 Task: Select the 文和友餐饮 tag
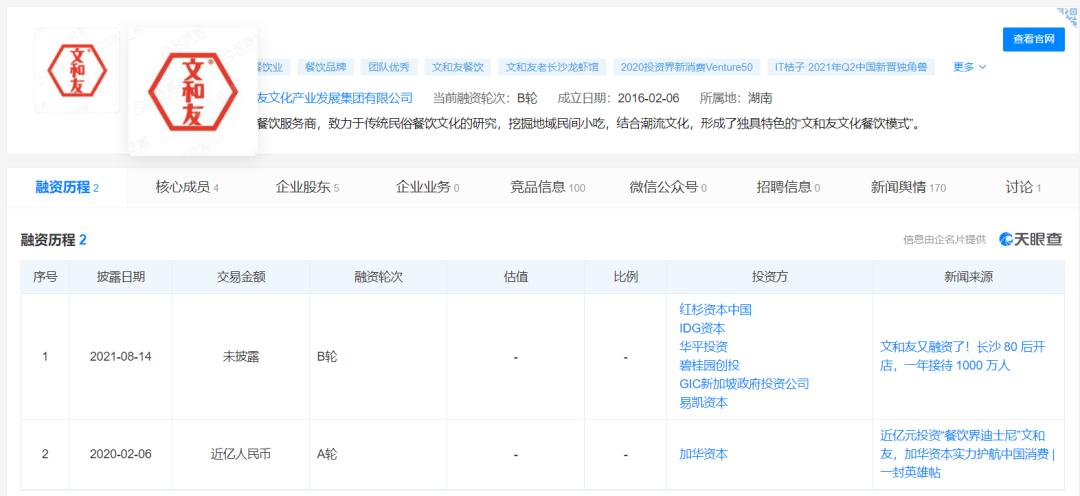click(x=457, y=67)
